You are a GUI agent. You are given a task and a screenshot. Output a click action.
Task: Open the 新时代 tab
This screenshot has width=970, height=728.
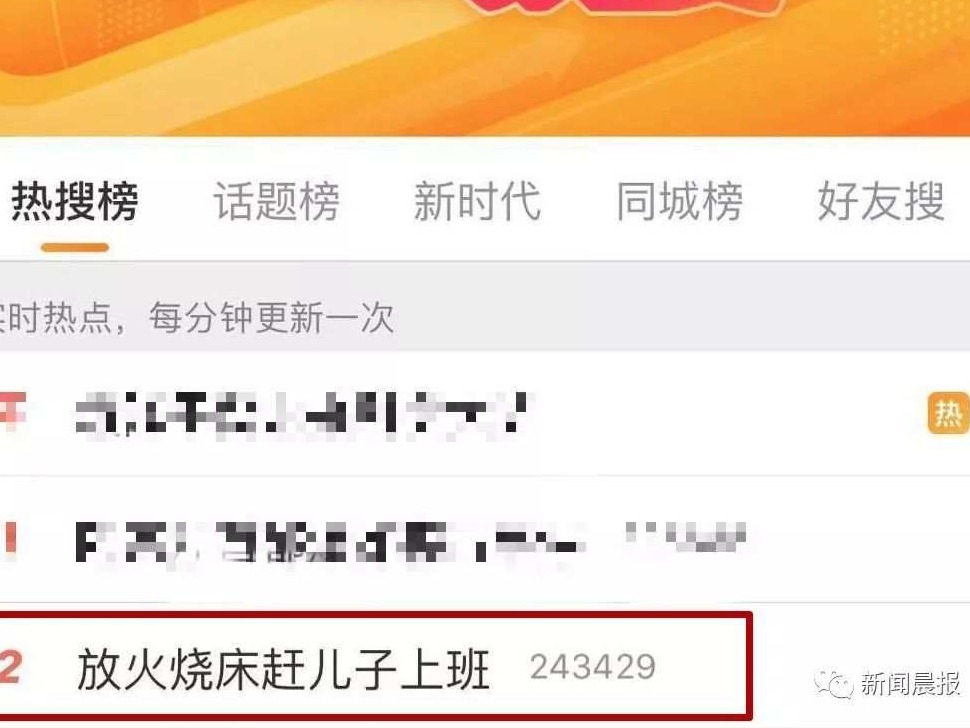(x=478, y=201)
